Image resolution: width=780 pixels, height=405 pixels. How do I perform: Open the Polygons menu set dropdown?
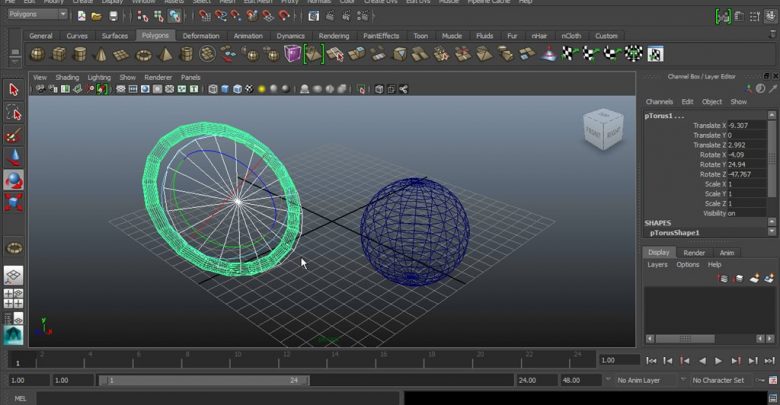coord(38,15)
